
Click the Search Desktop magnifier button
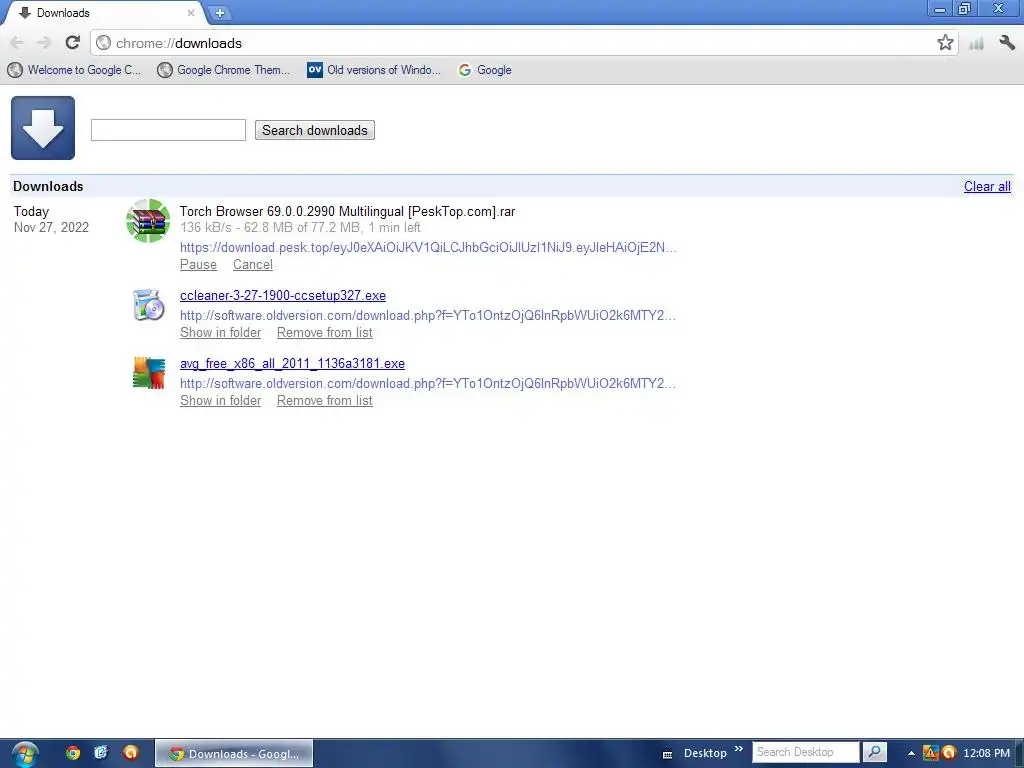pos(874,752)
